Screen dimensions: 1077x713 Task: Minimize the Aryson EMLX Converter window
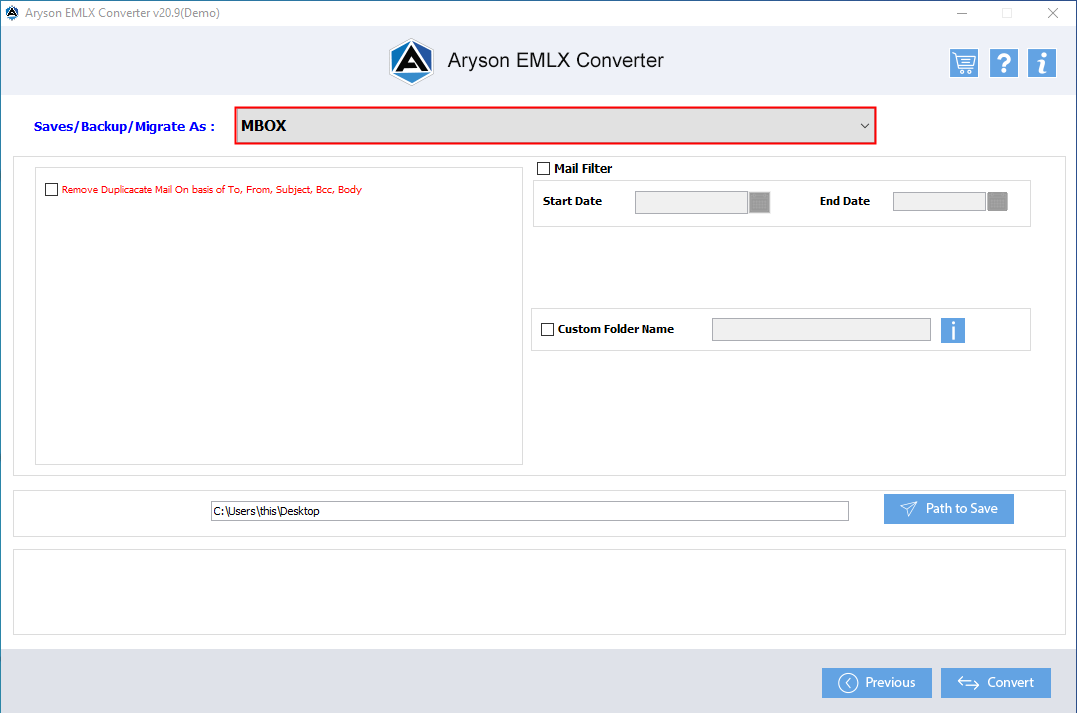962,13
